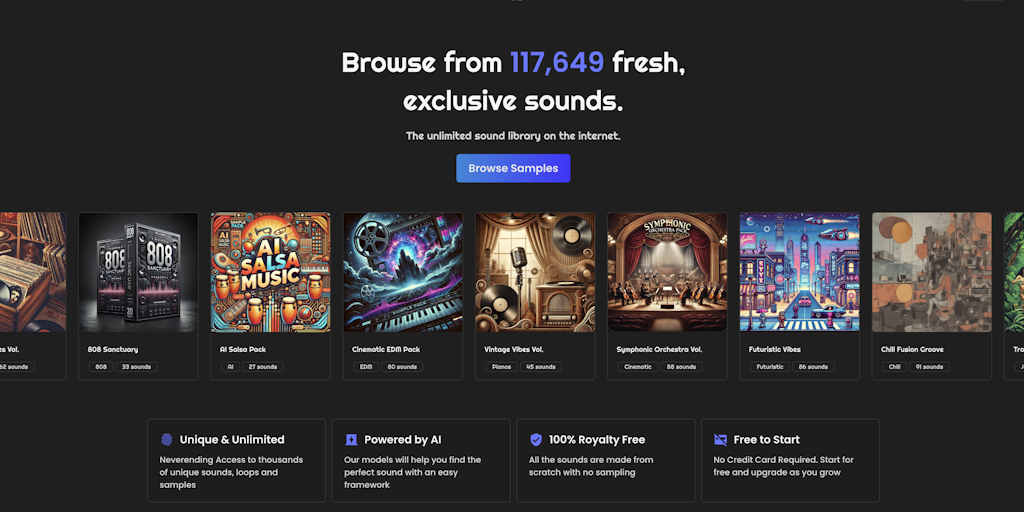
Task: Select the Cinematic EDM Pack cover image
Action: (403, 272)
